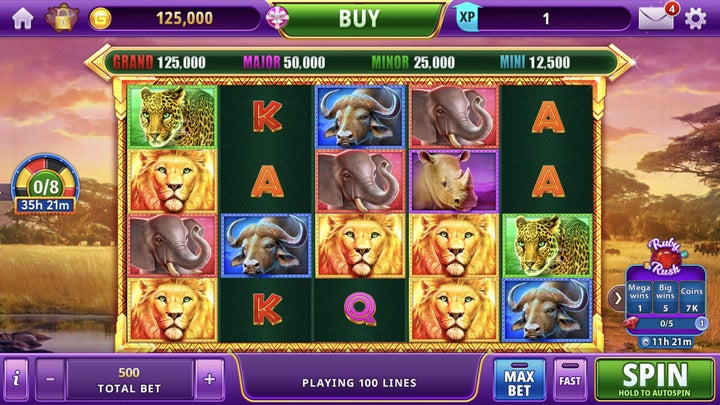The image size is (720, 405).
Task: Open the locked piggy bank
Action: coord(62,18)
